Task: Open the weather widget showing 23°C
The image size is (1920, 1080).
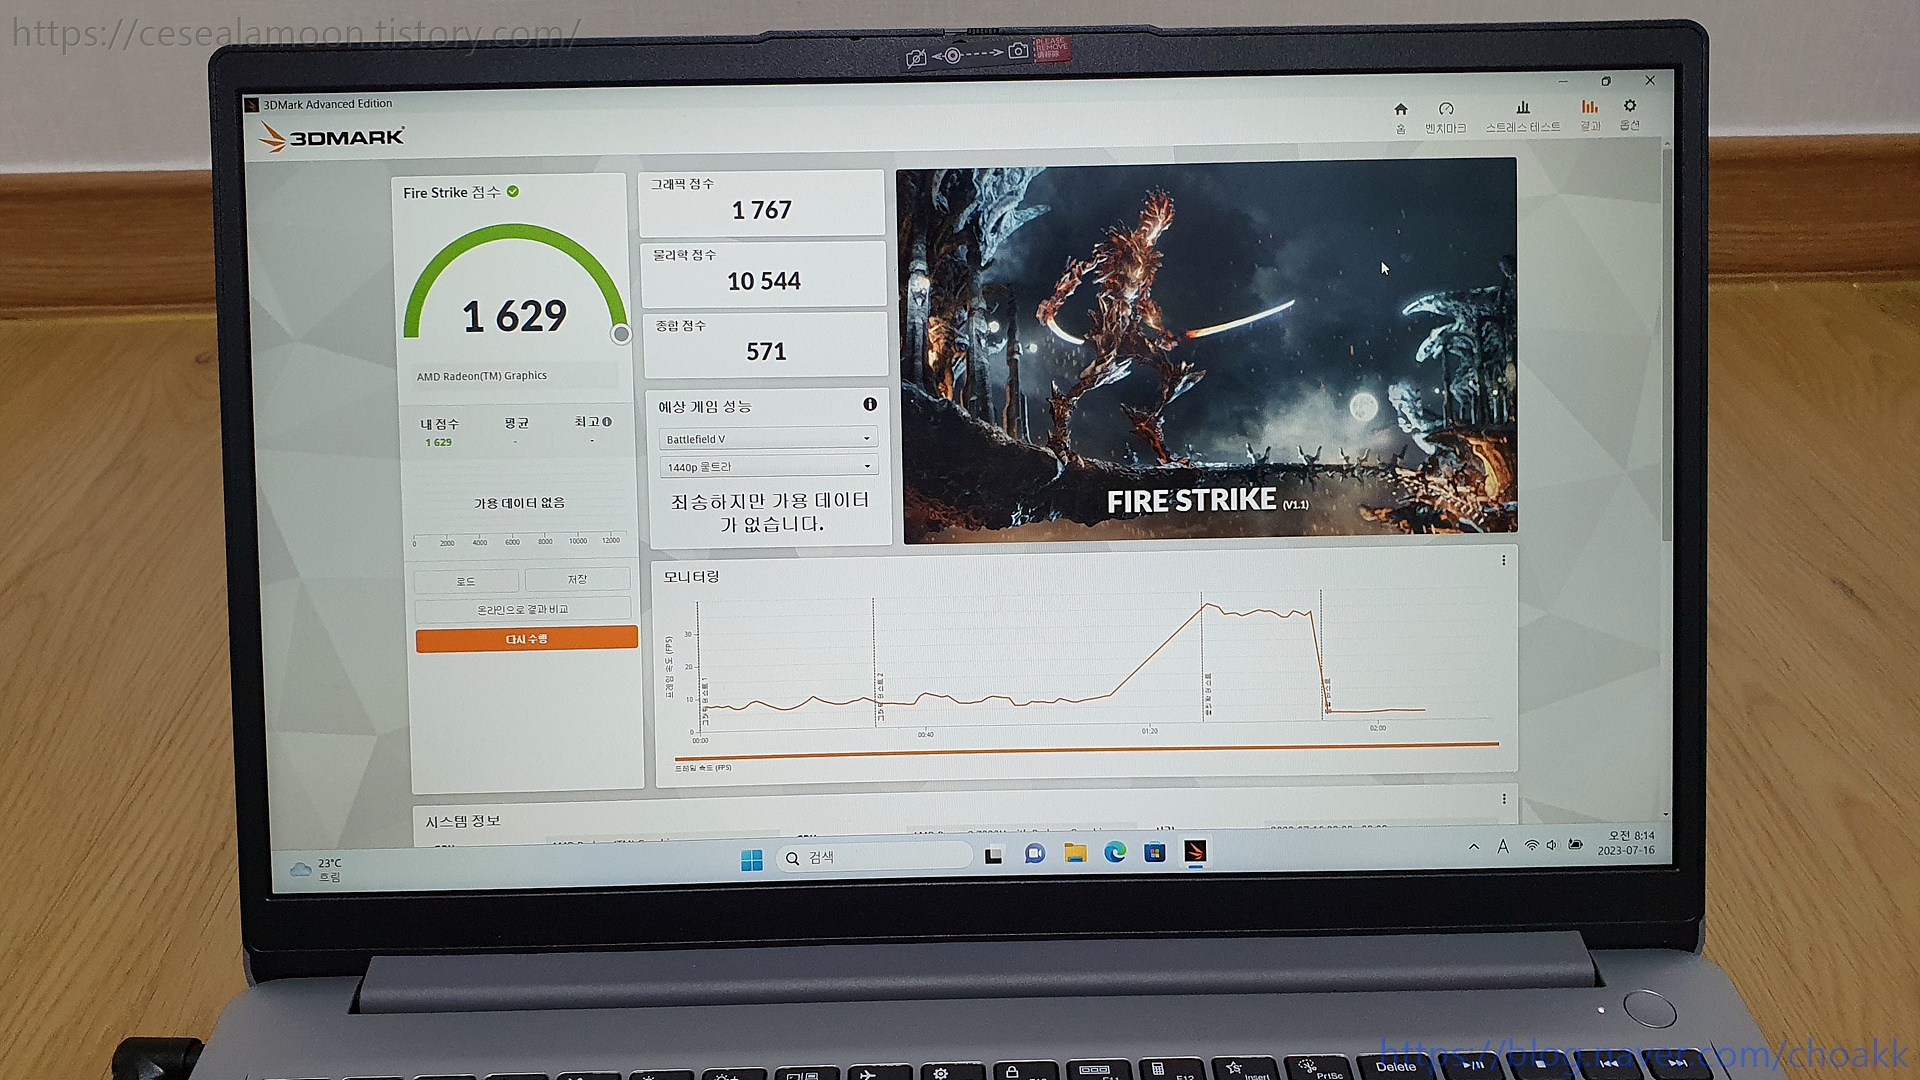Action: click(316, 870)
